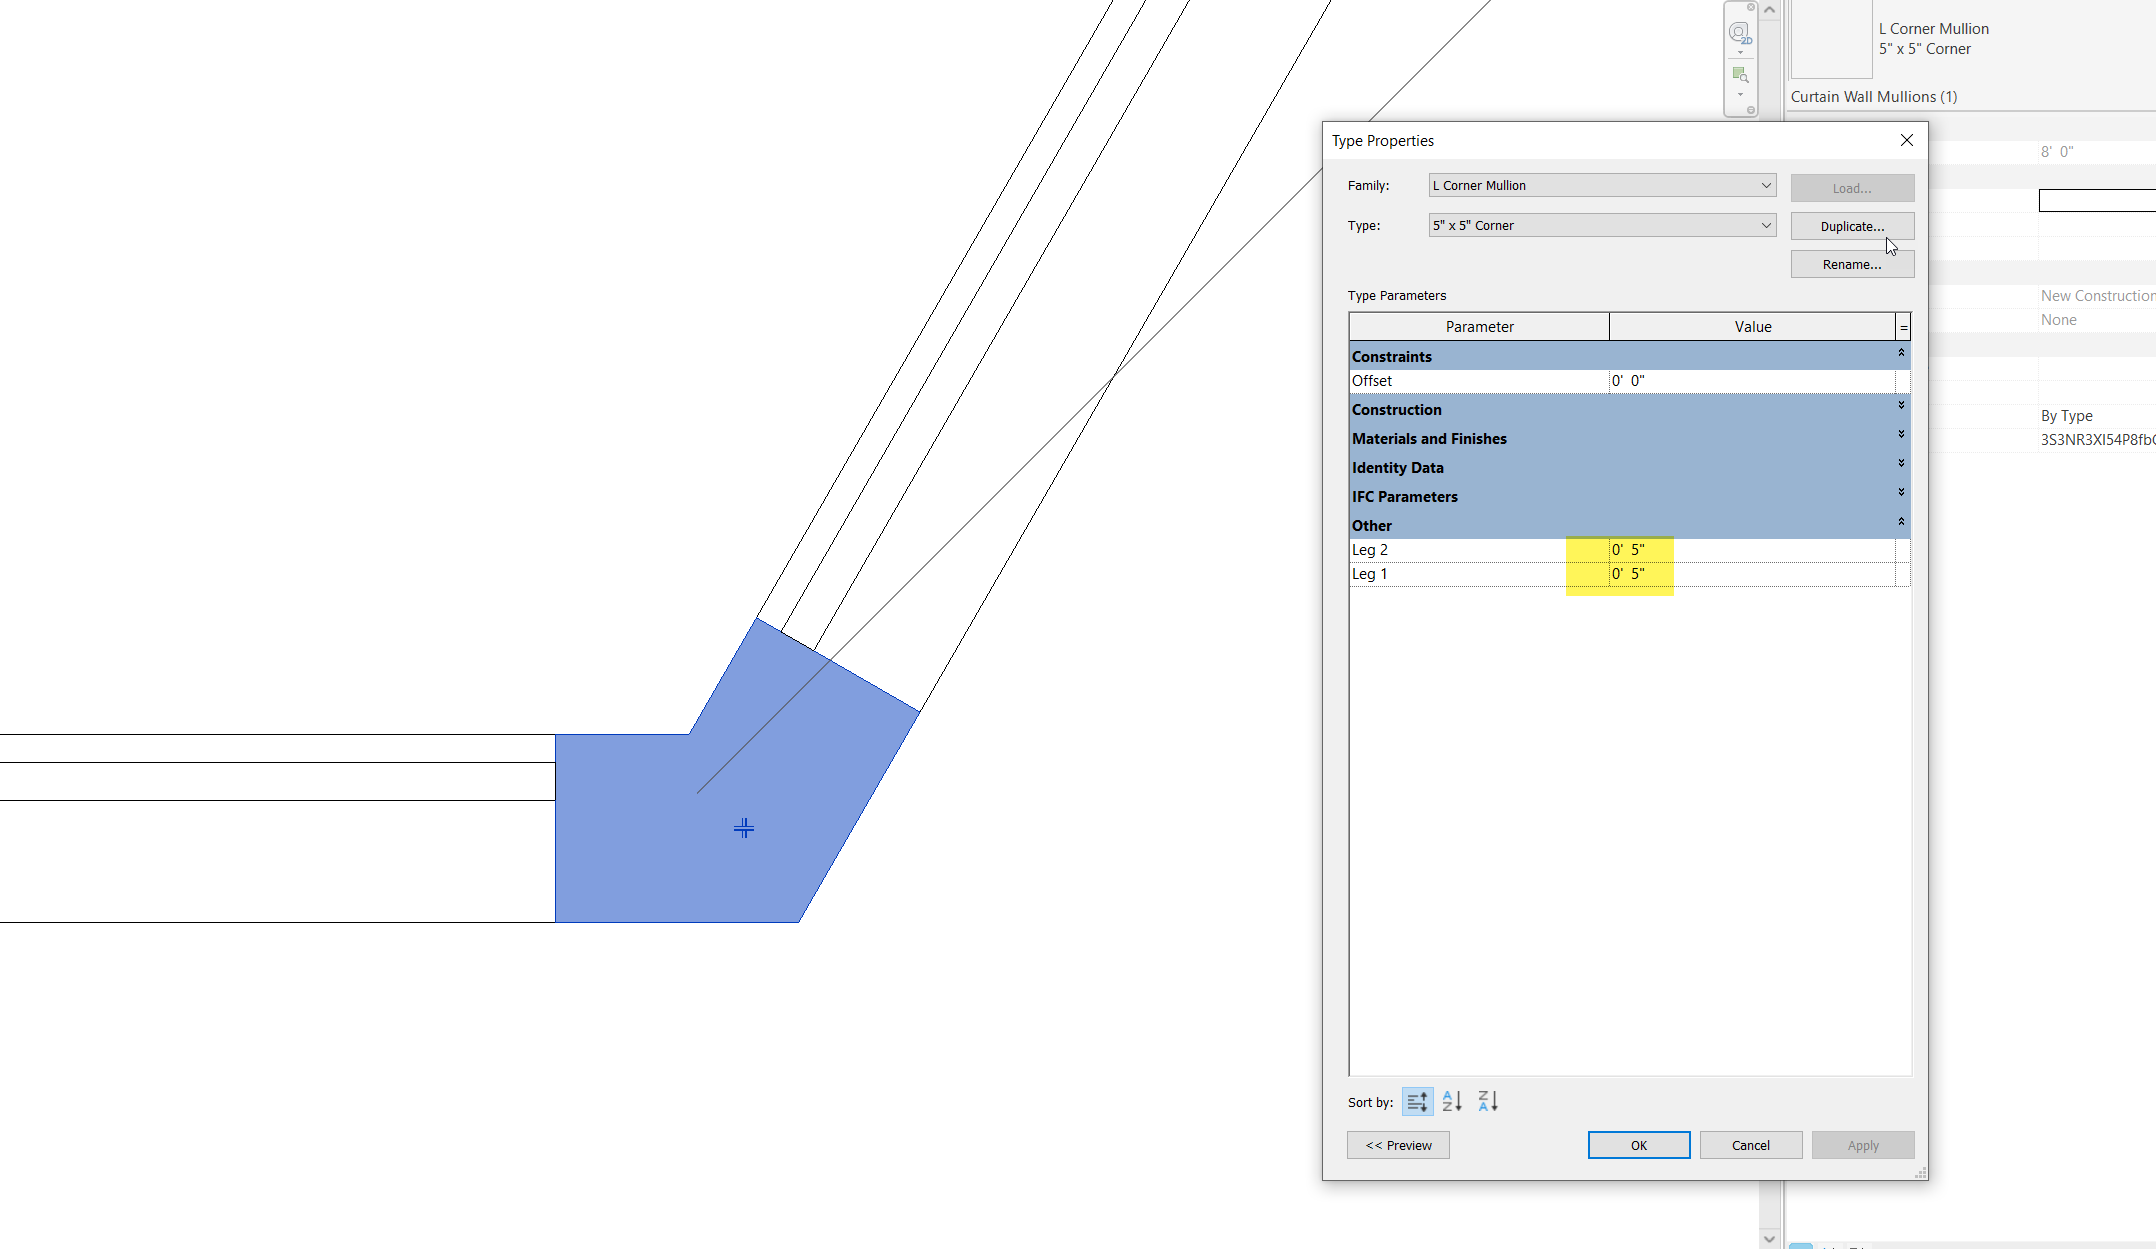Activate the Zoom Region tool in navigation bar

point(1740,75)
